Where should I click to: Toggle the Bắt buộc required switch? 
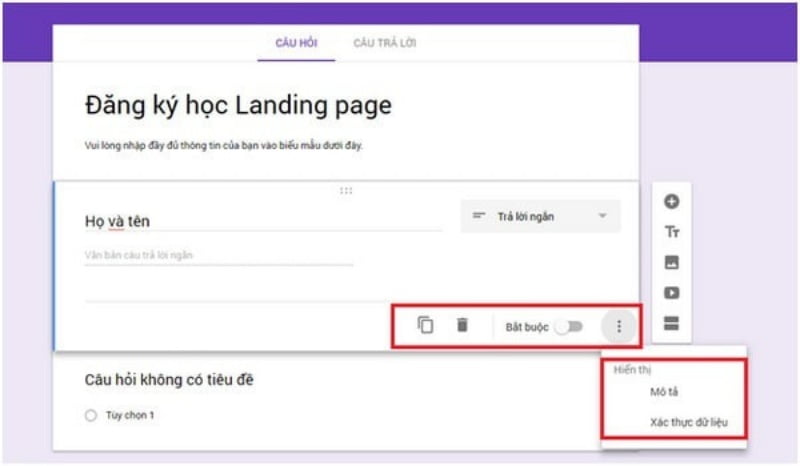click(x=568, y=327)
